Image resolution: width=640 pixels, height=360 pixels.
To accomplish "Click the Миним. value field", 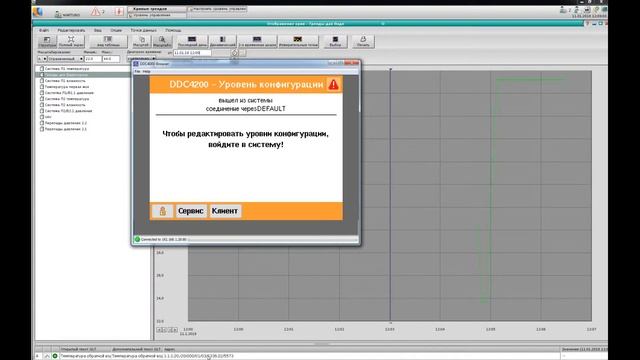I will pos(93,59).
